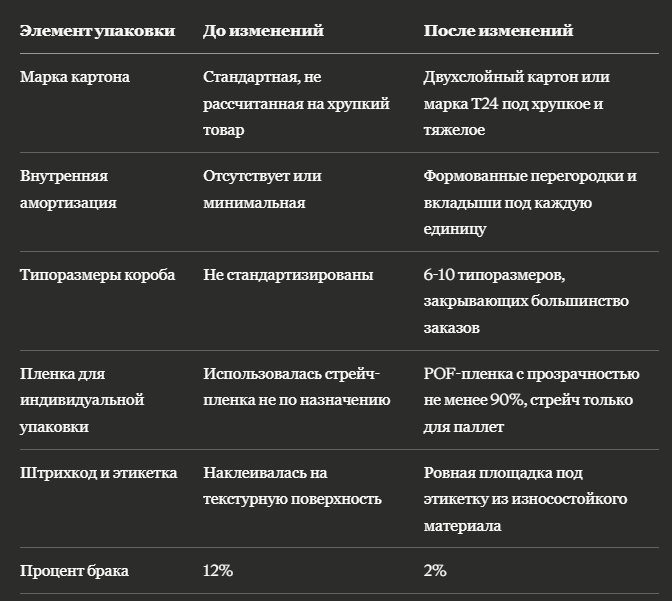Image resolution: width=672 pixels, height=601 pixels.
Task: Select the 'Типоразмеры короба' row label
Action: [97, 275]
